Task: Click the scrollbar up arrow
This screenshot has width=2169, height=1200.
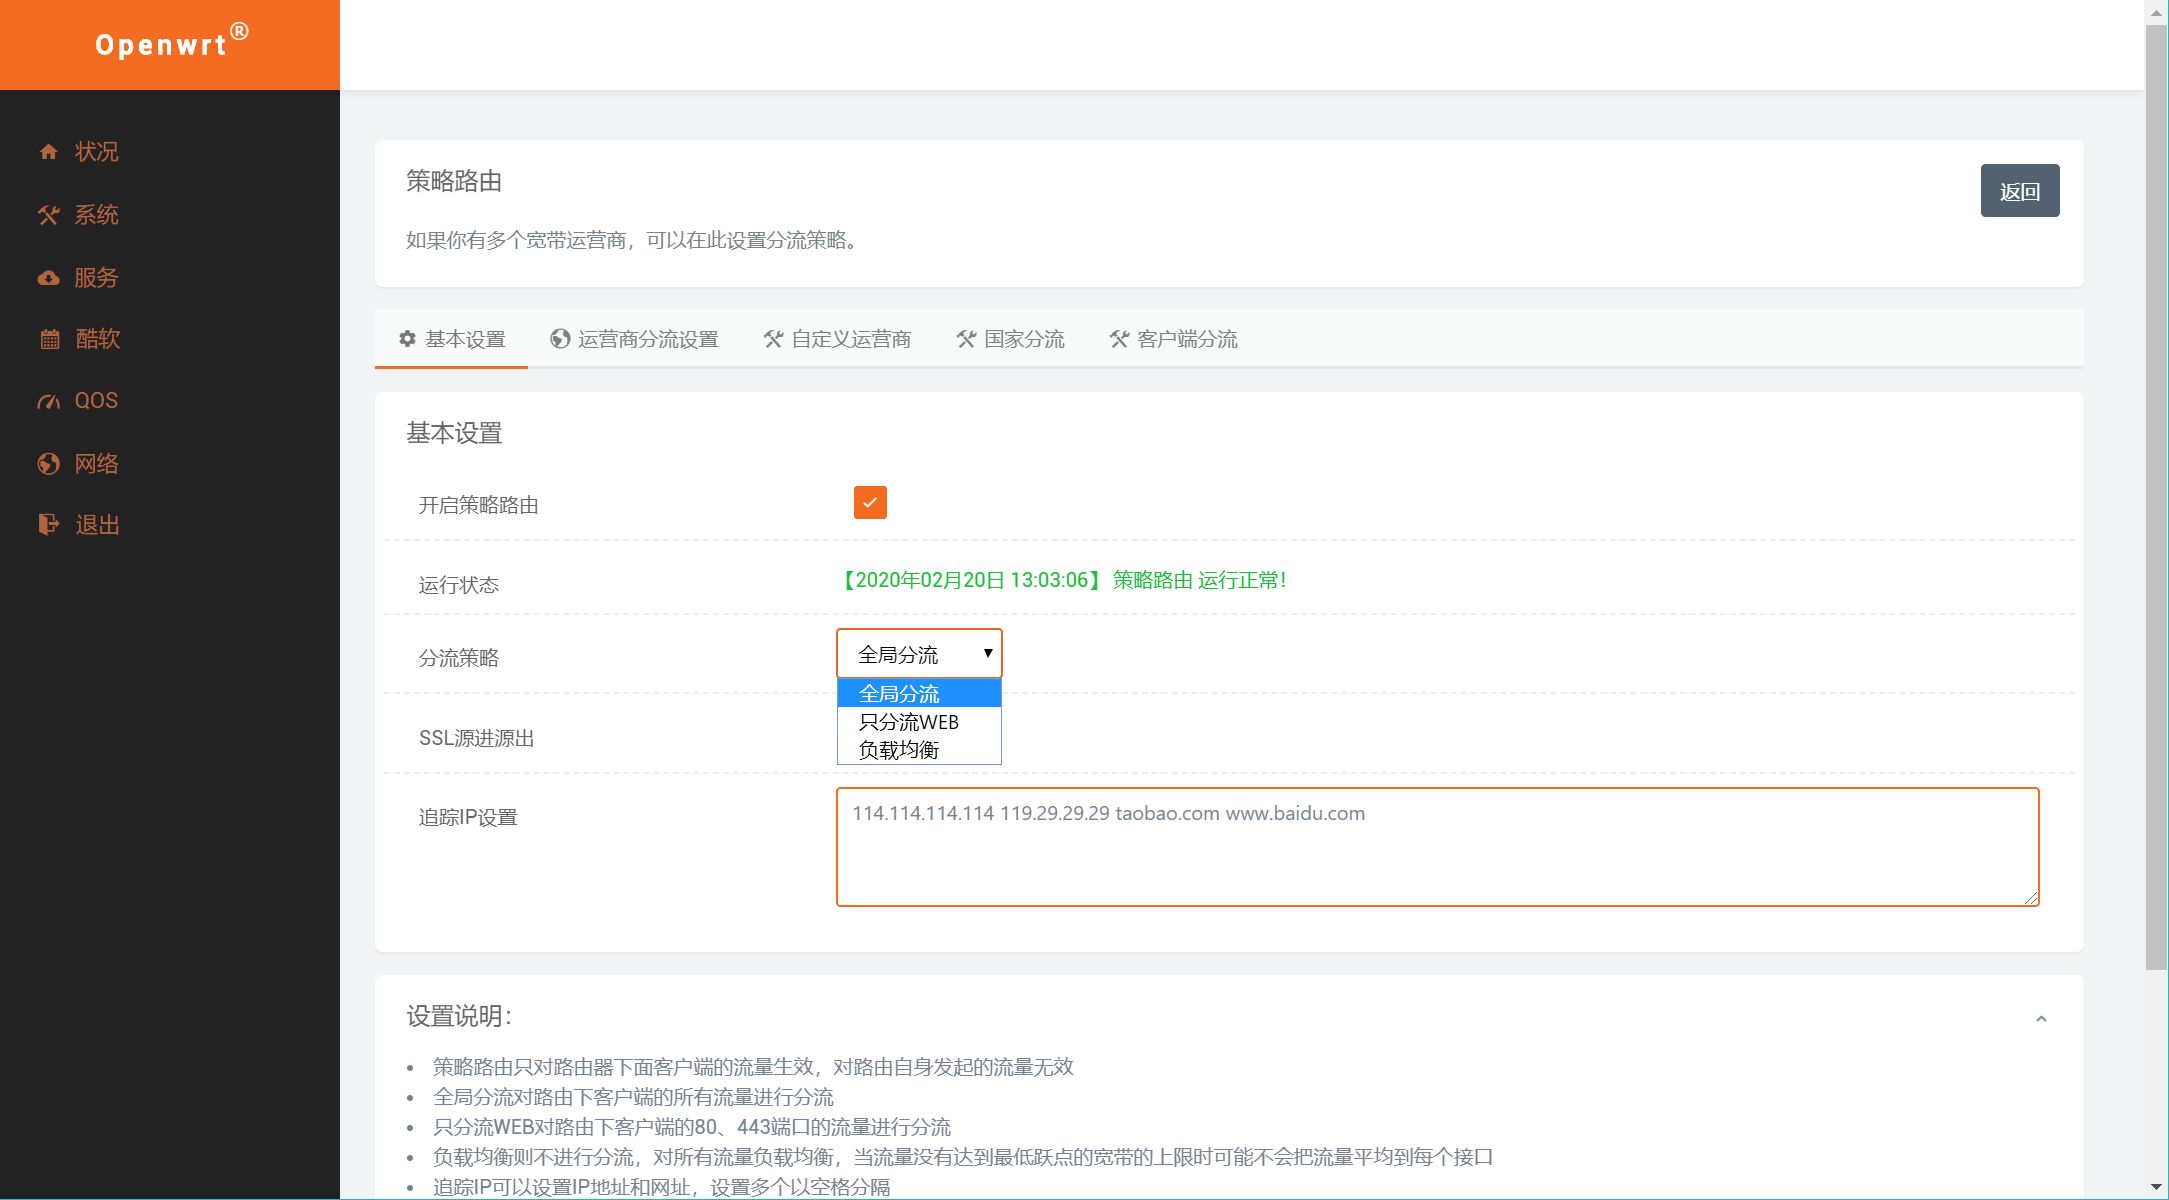Action: (2156, 11)
